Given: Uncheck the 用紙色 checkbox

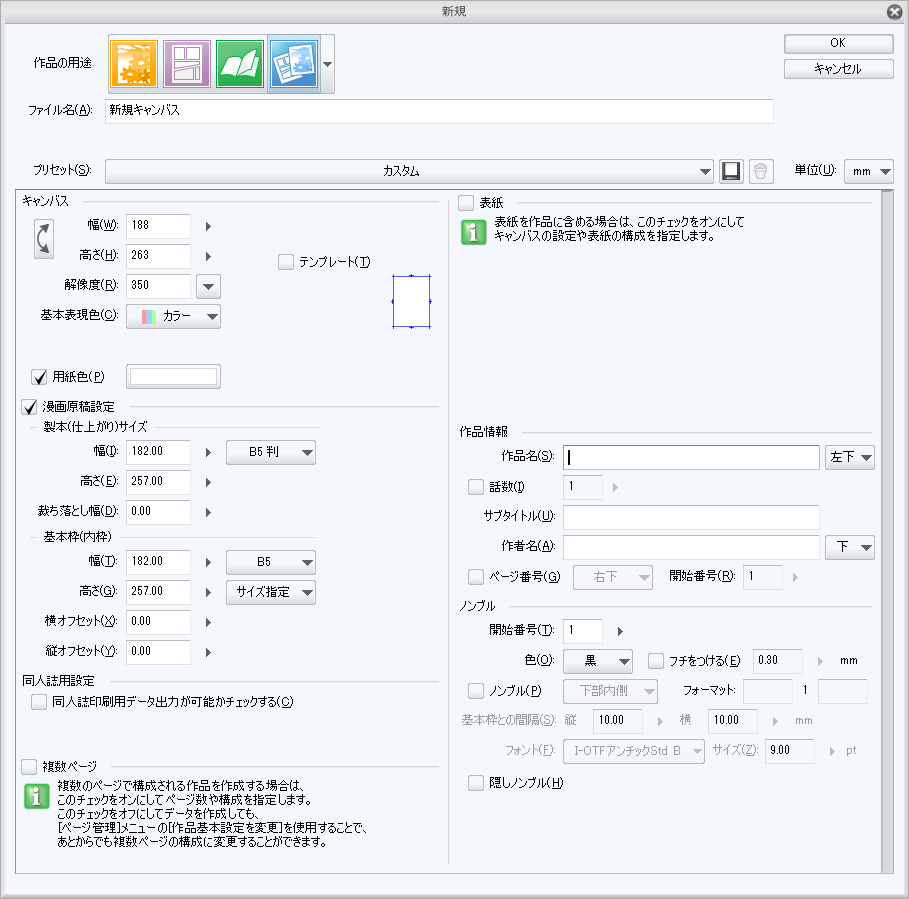Looking at the screenshot, I should click(x=39, y=377).
